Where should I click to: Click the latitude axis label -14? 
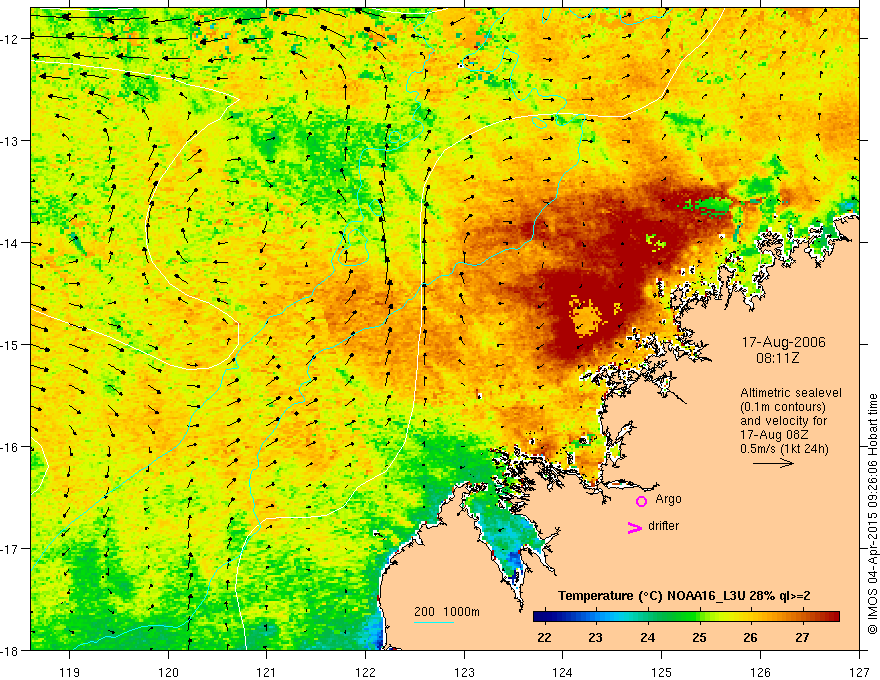coord(10,243)
